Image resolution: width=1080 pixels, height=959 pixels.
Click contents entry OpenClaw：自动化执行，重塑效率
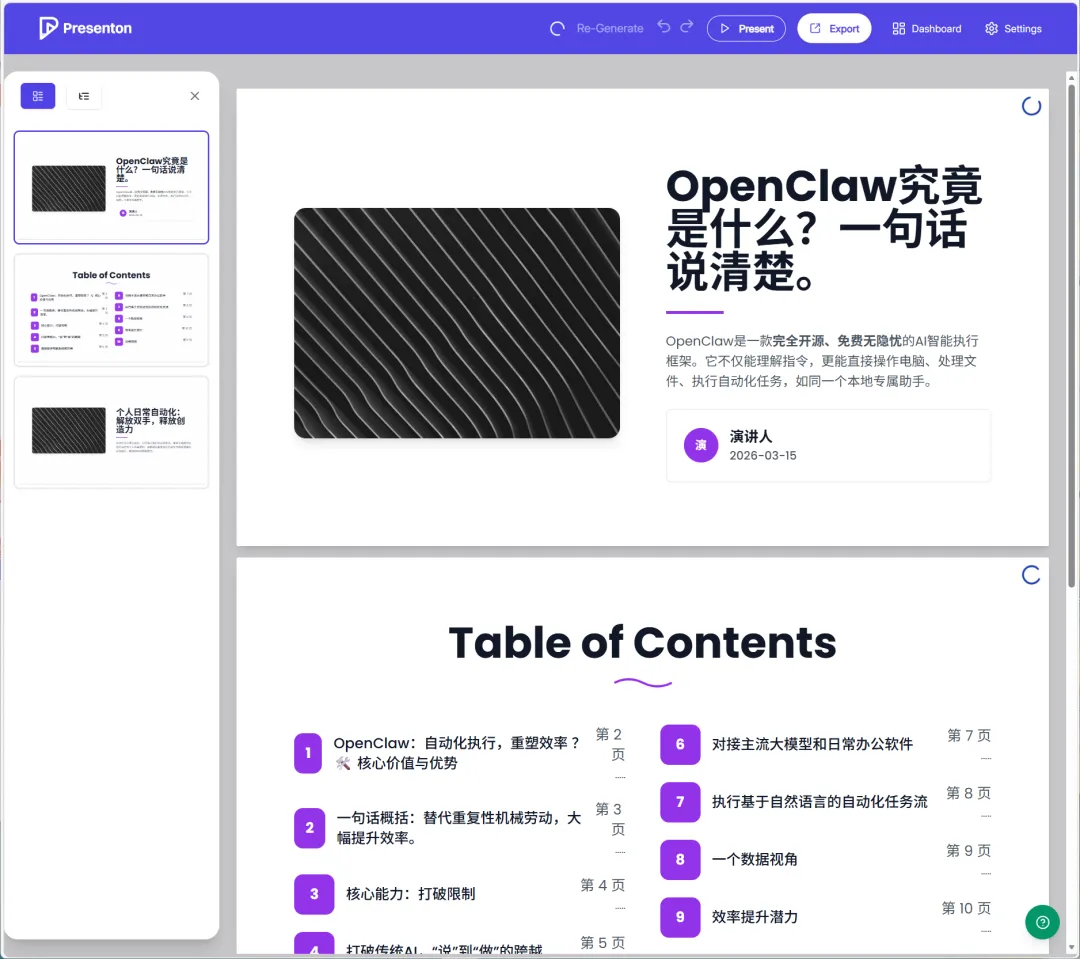click(457, 753)
